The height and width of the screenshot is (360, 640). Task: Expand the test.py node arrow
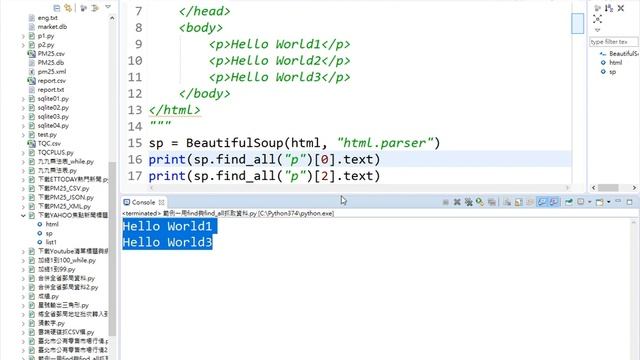23,135
